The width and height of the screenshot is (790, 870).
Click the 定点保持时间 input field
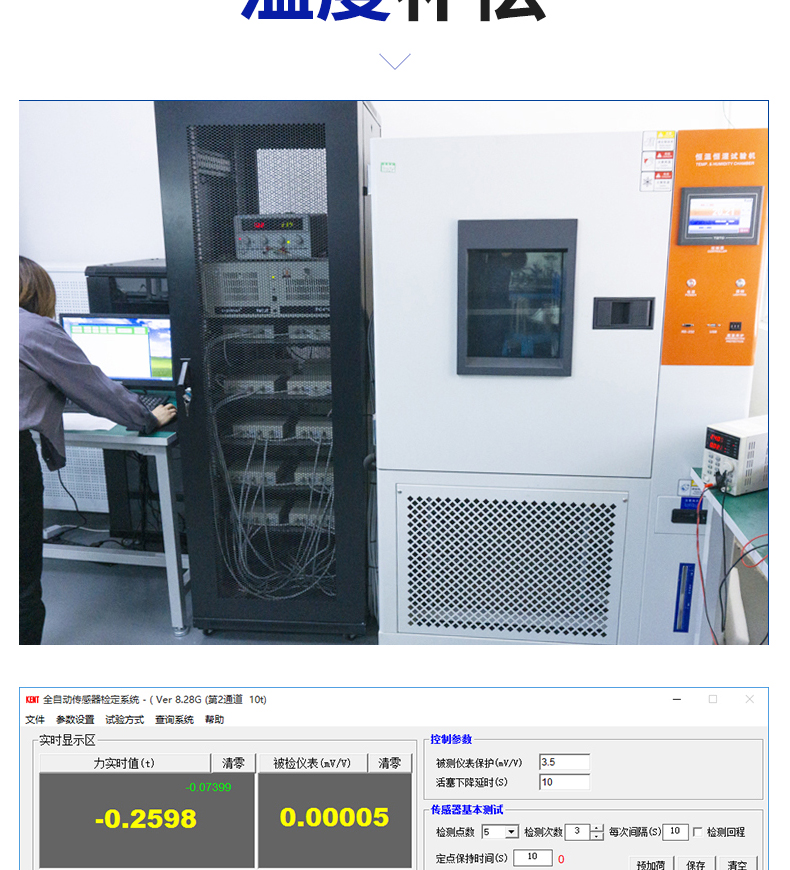[532, 857]
